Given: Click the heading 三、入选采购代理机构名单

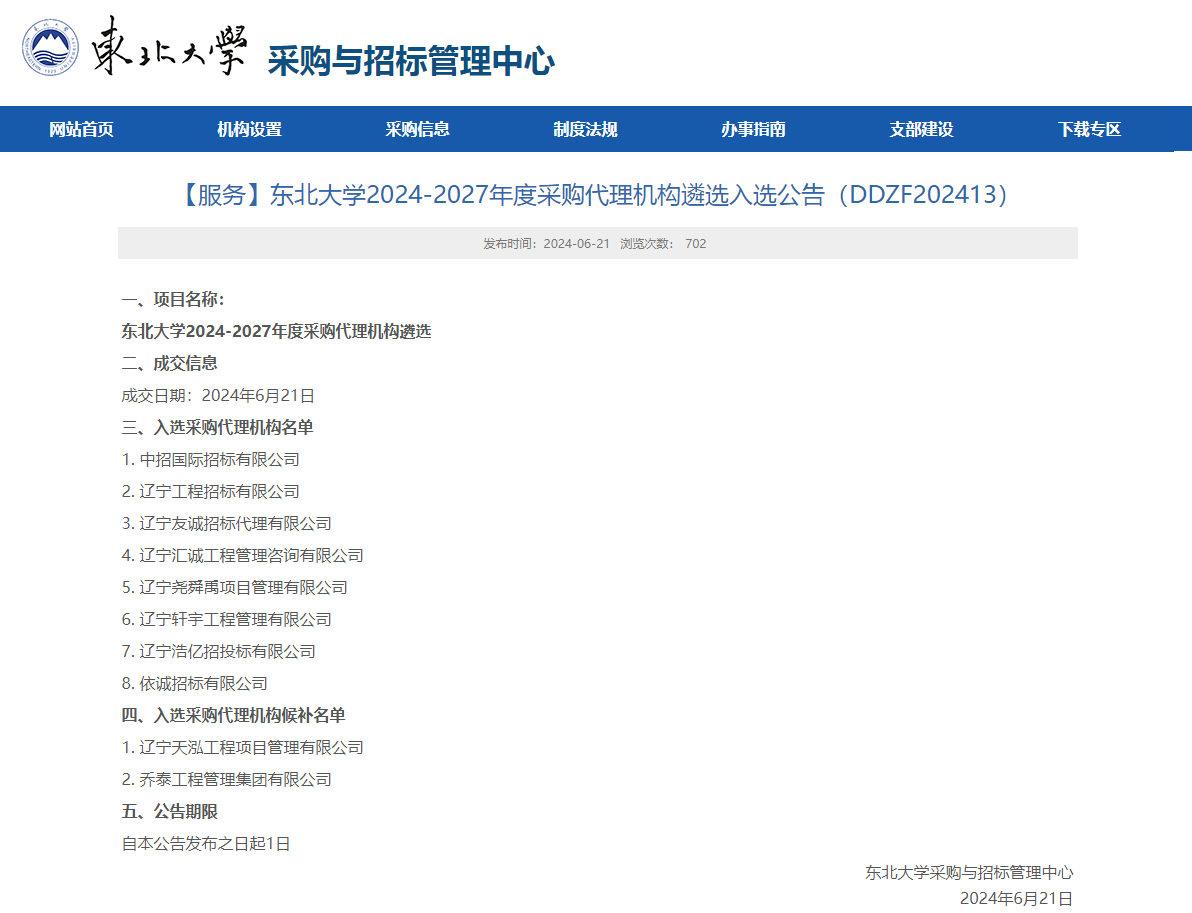Looking at the screenshot, I should (217, 427).
